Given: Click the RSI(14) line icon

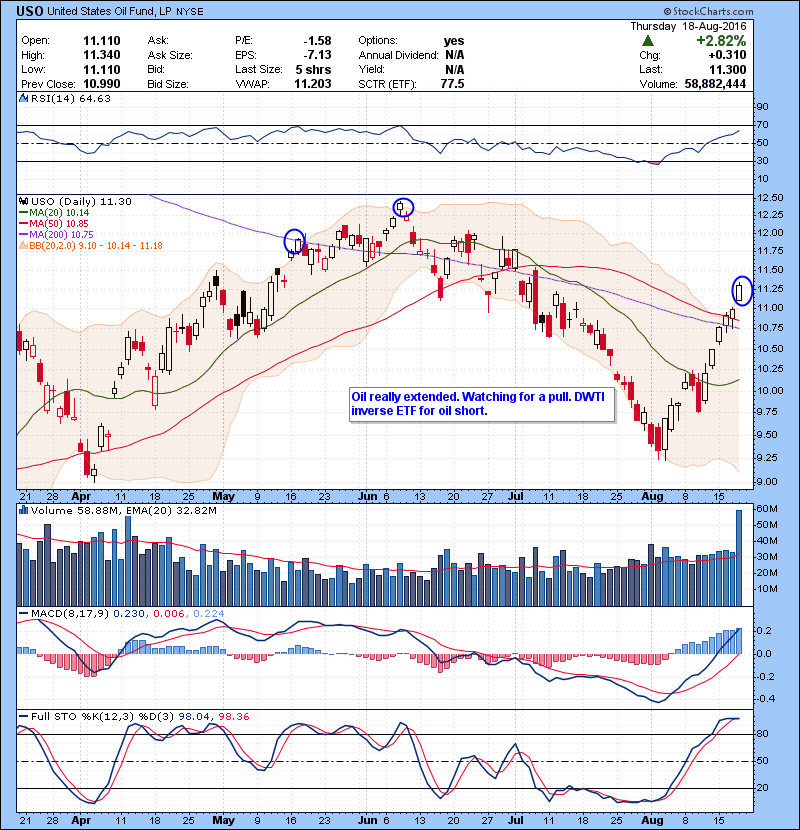Looking at the screenshot, I should point(23,98).
